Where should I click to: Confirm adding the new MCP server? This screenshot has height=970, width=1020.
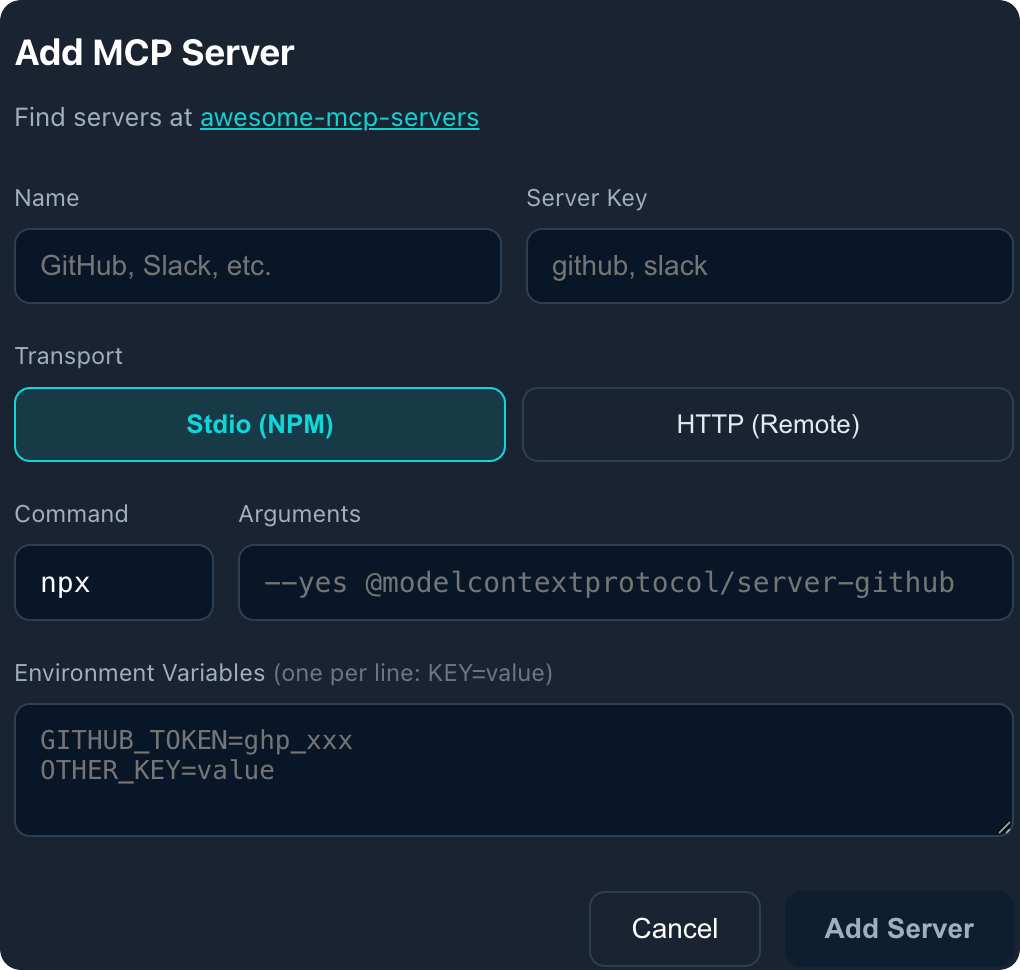coord(898,928)
